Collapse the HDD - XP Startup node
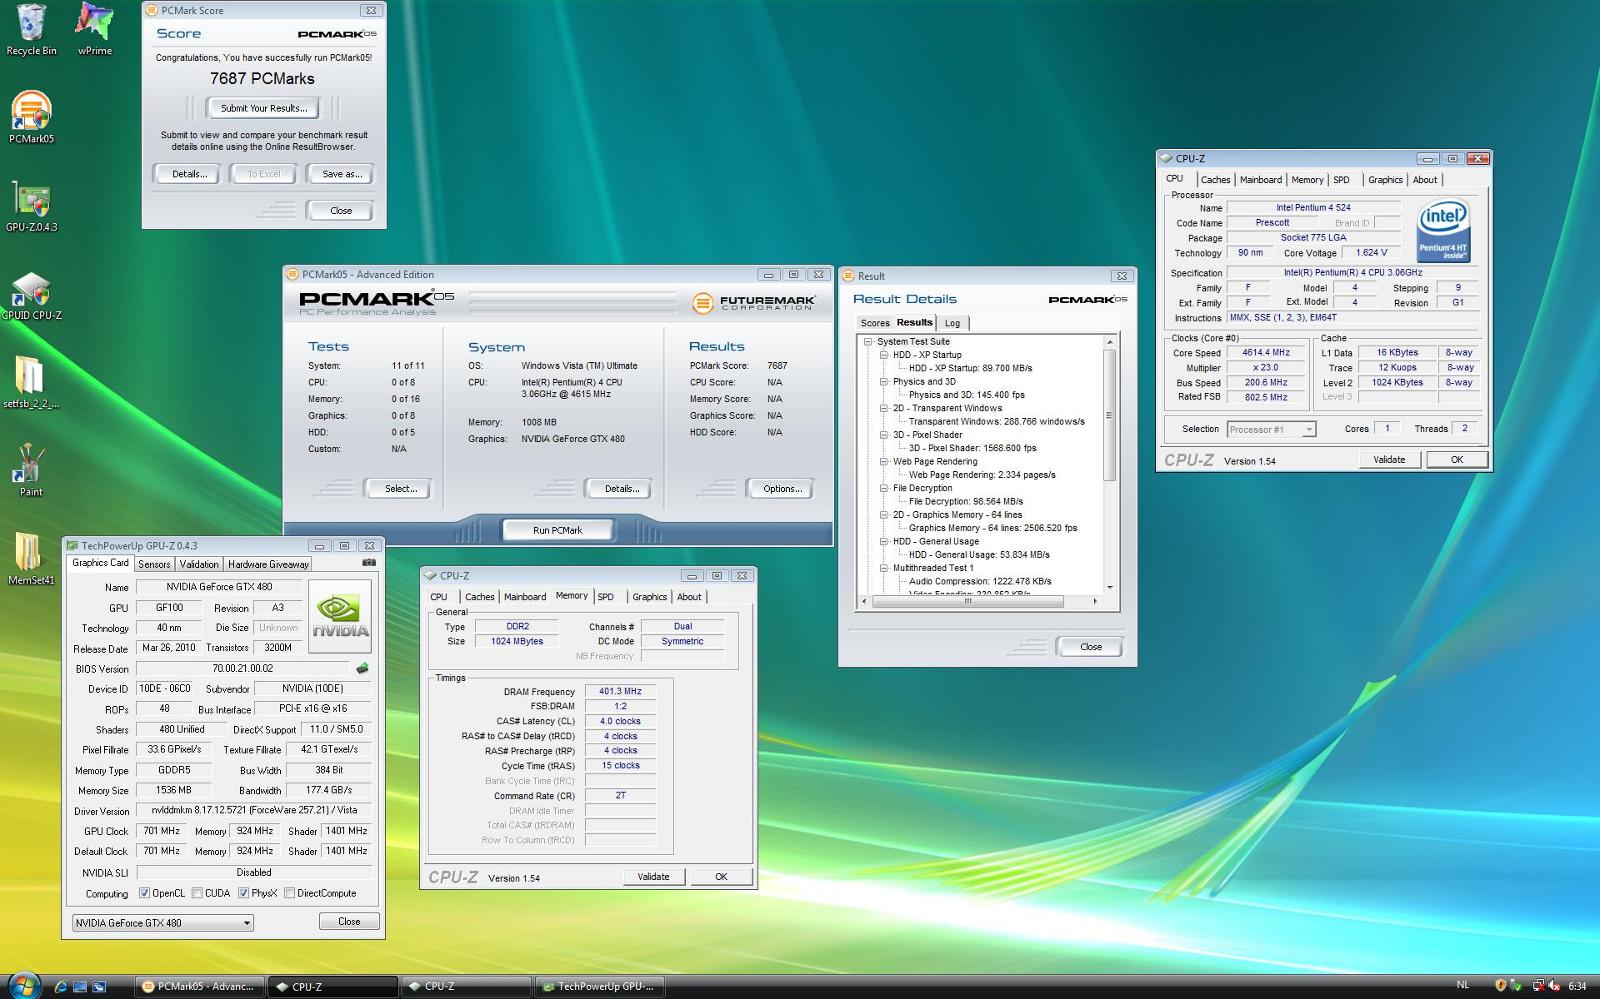The image size is (1600, 999). coord(884,355)
